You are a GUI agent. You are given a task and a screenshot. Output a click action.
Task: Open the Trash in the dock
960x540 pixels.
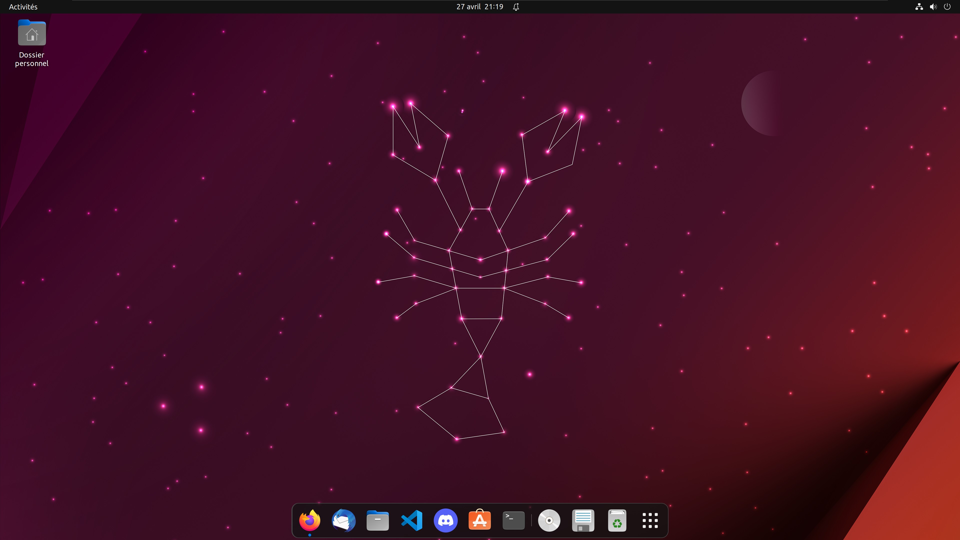point(617,520)
